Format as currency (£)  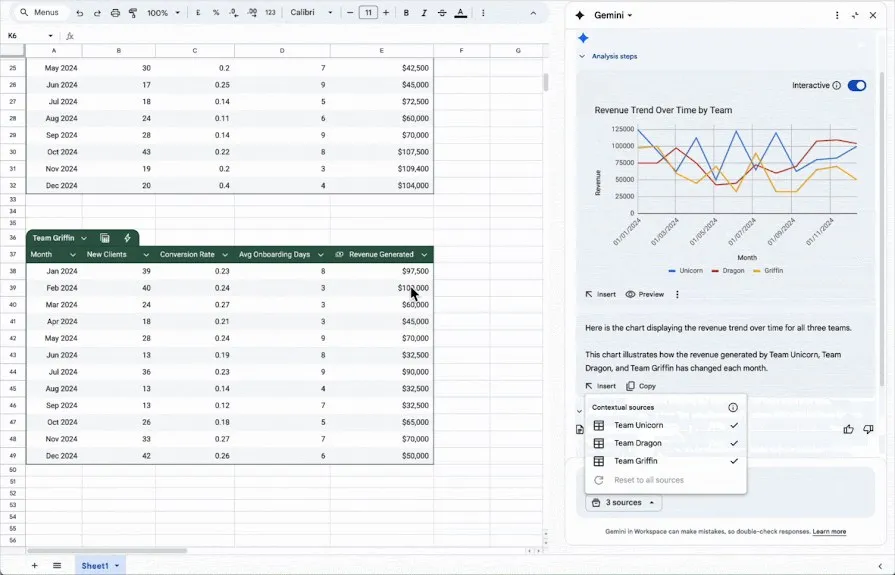pyautogui.click(x=198, y=13)
